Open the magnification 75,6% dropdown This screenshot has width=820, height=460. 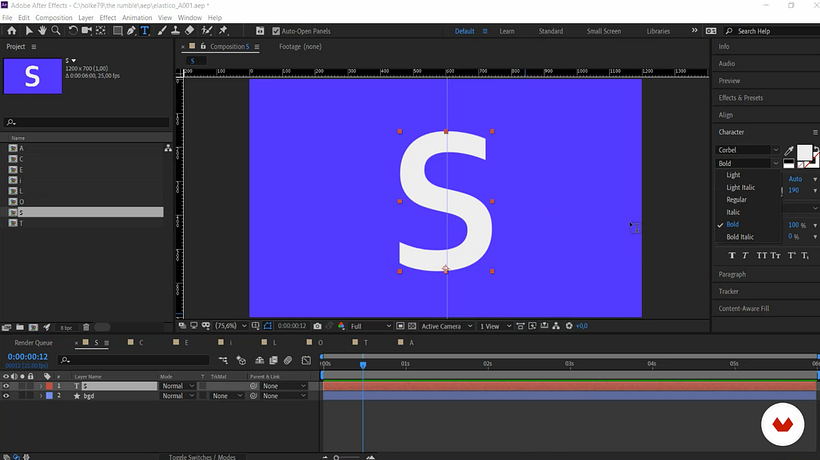click(231, 326)
